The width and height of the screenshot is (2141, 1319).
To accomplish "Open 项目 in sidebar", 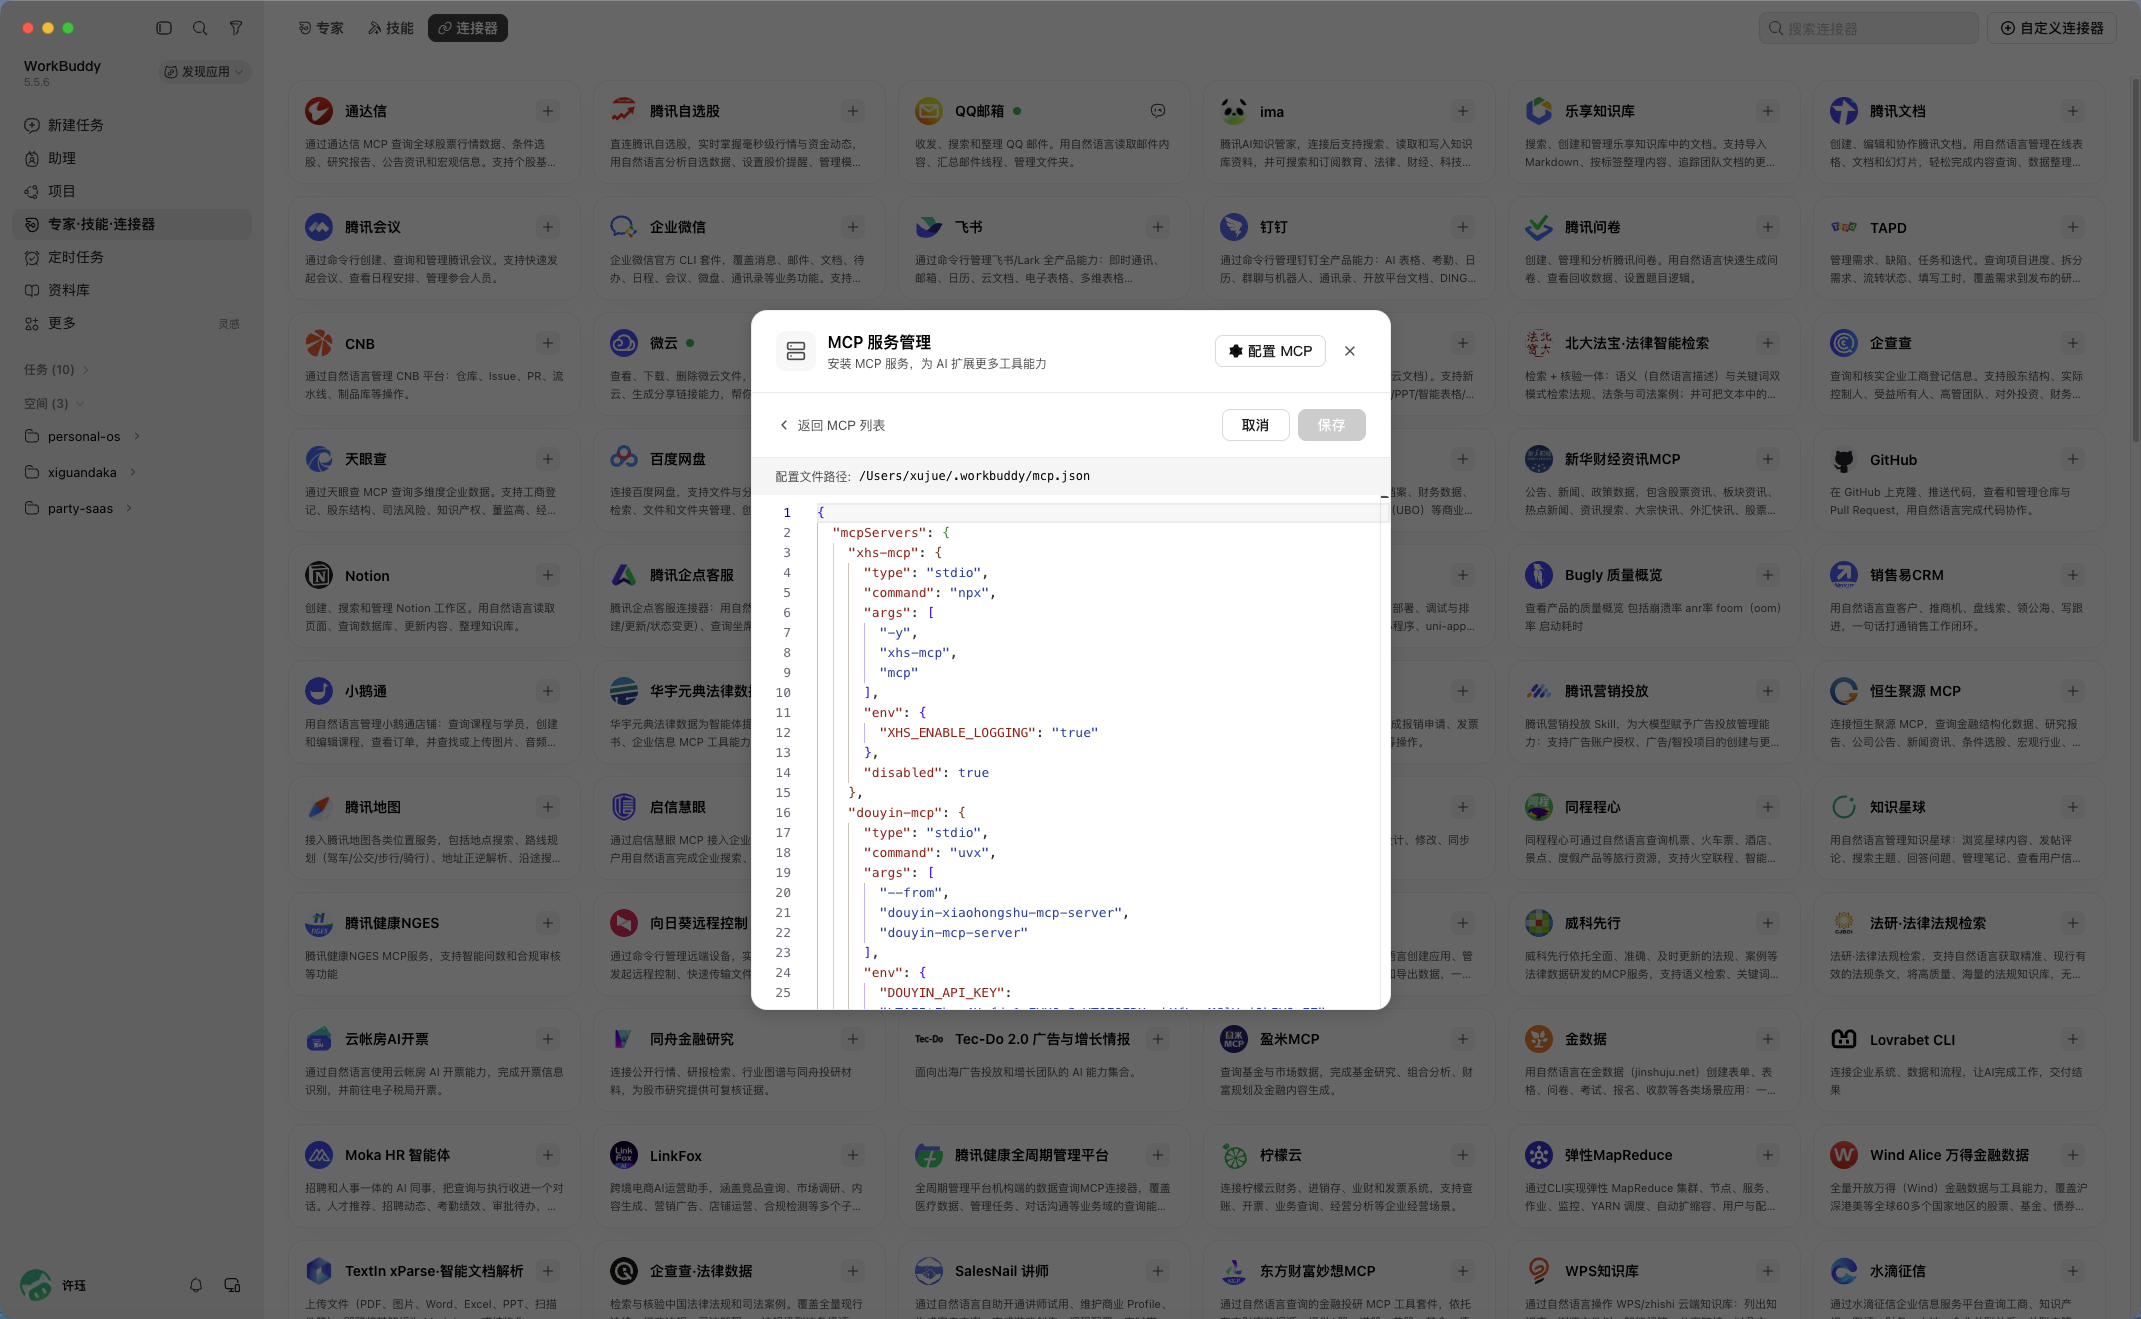I will [x=132, y=191].
